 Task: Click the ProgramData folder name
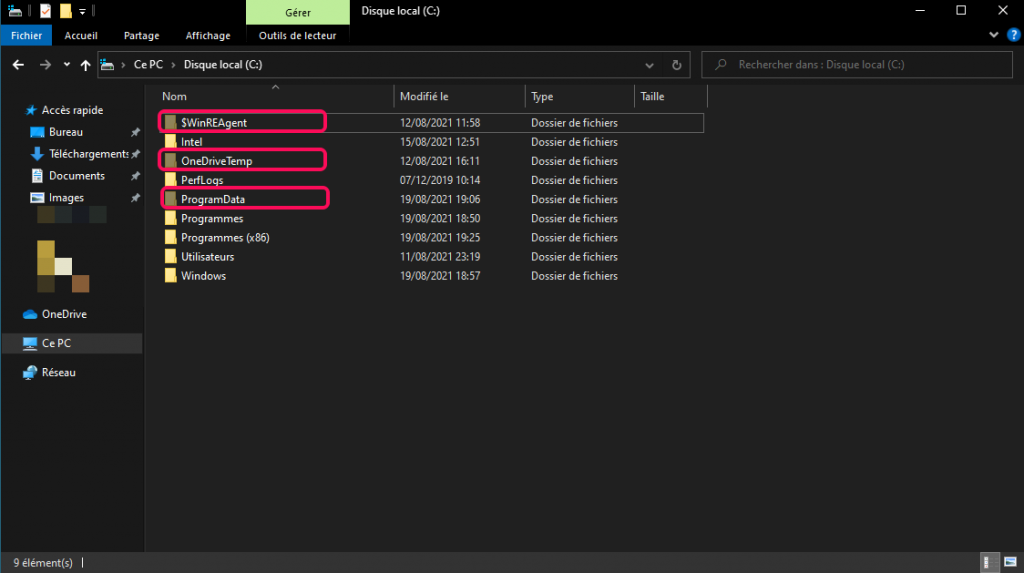213,199
